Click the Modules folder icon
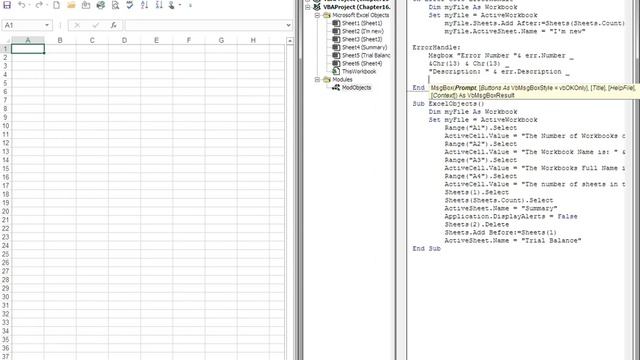Image resolution: width=640 pixels, height=360 pixels. click(x=327, y=80)
